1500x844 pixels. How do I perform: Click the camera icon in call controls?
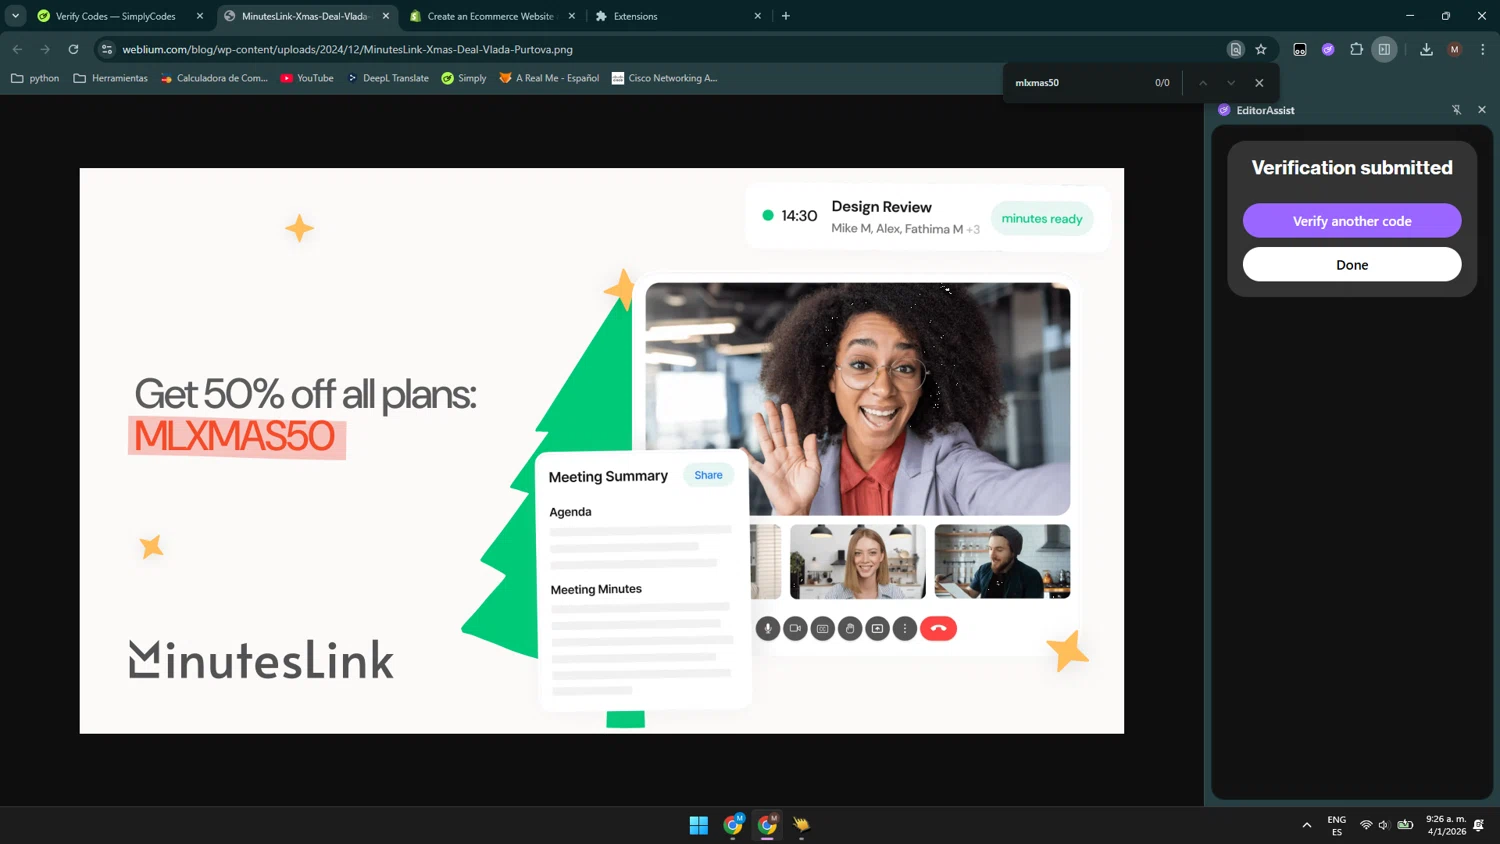click(x=795, y=629)
